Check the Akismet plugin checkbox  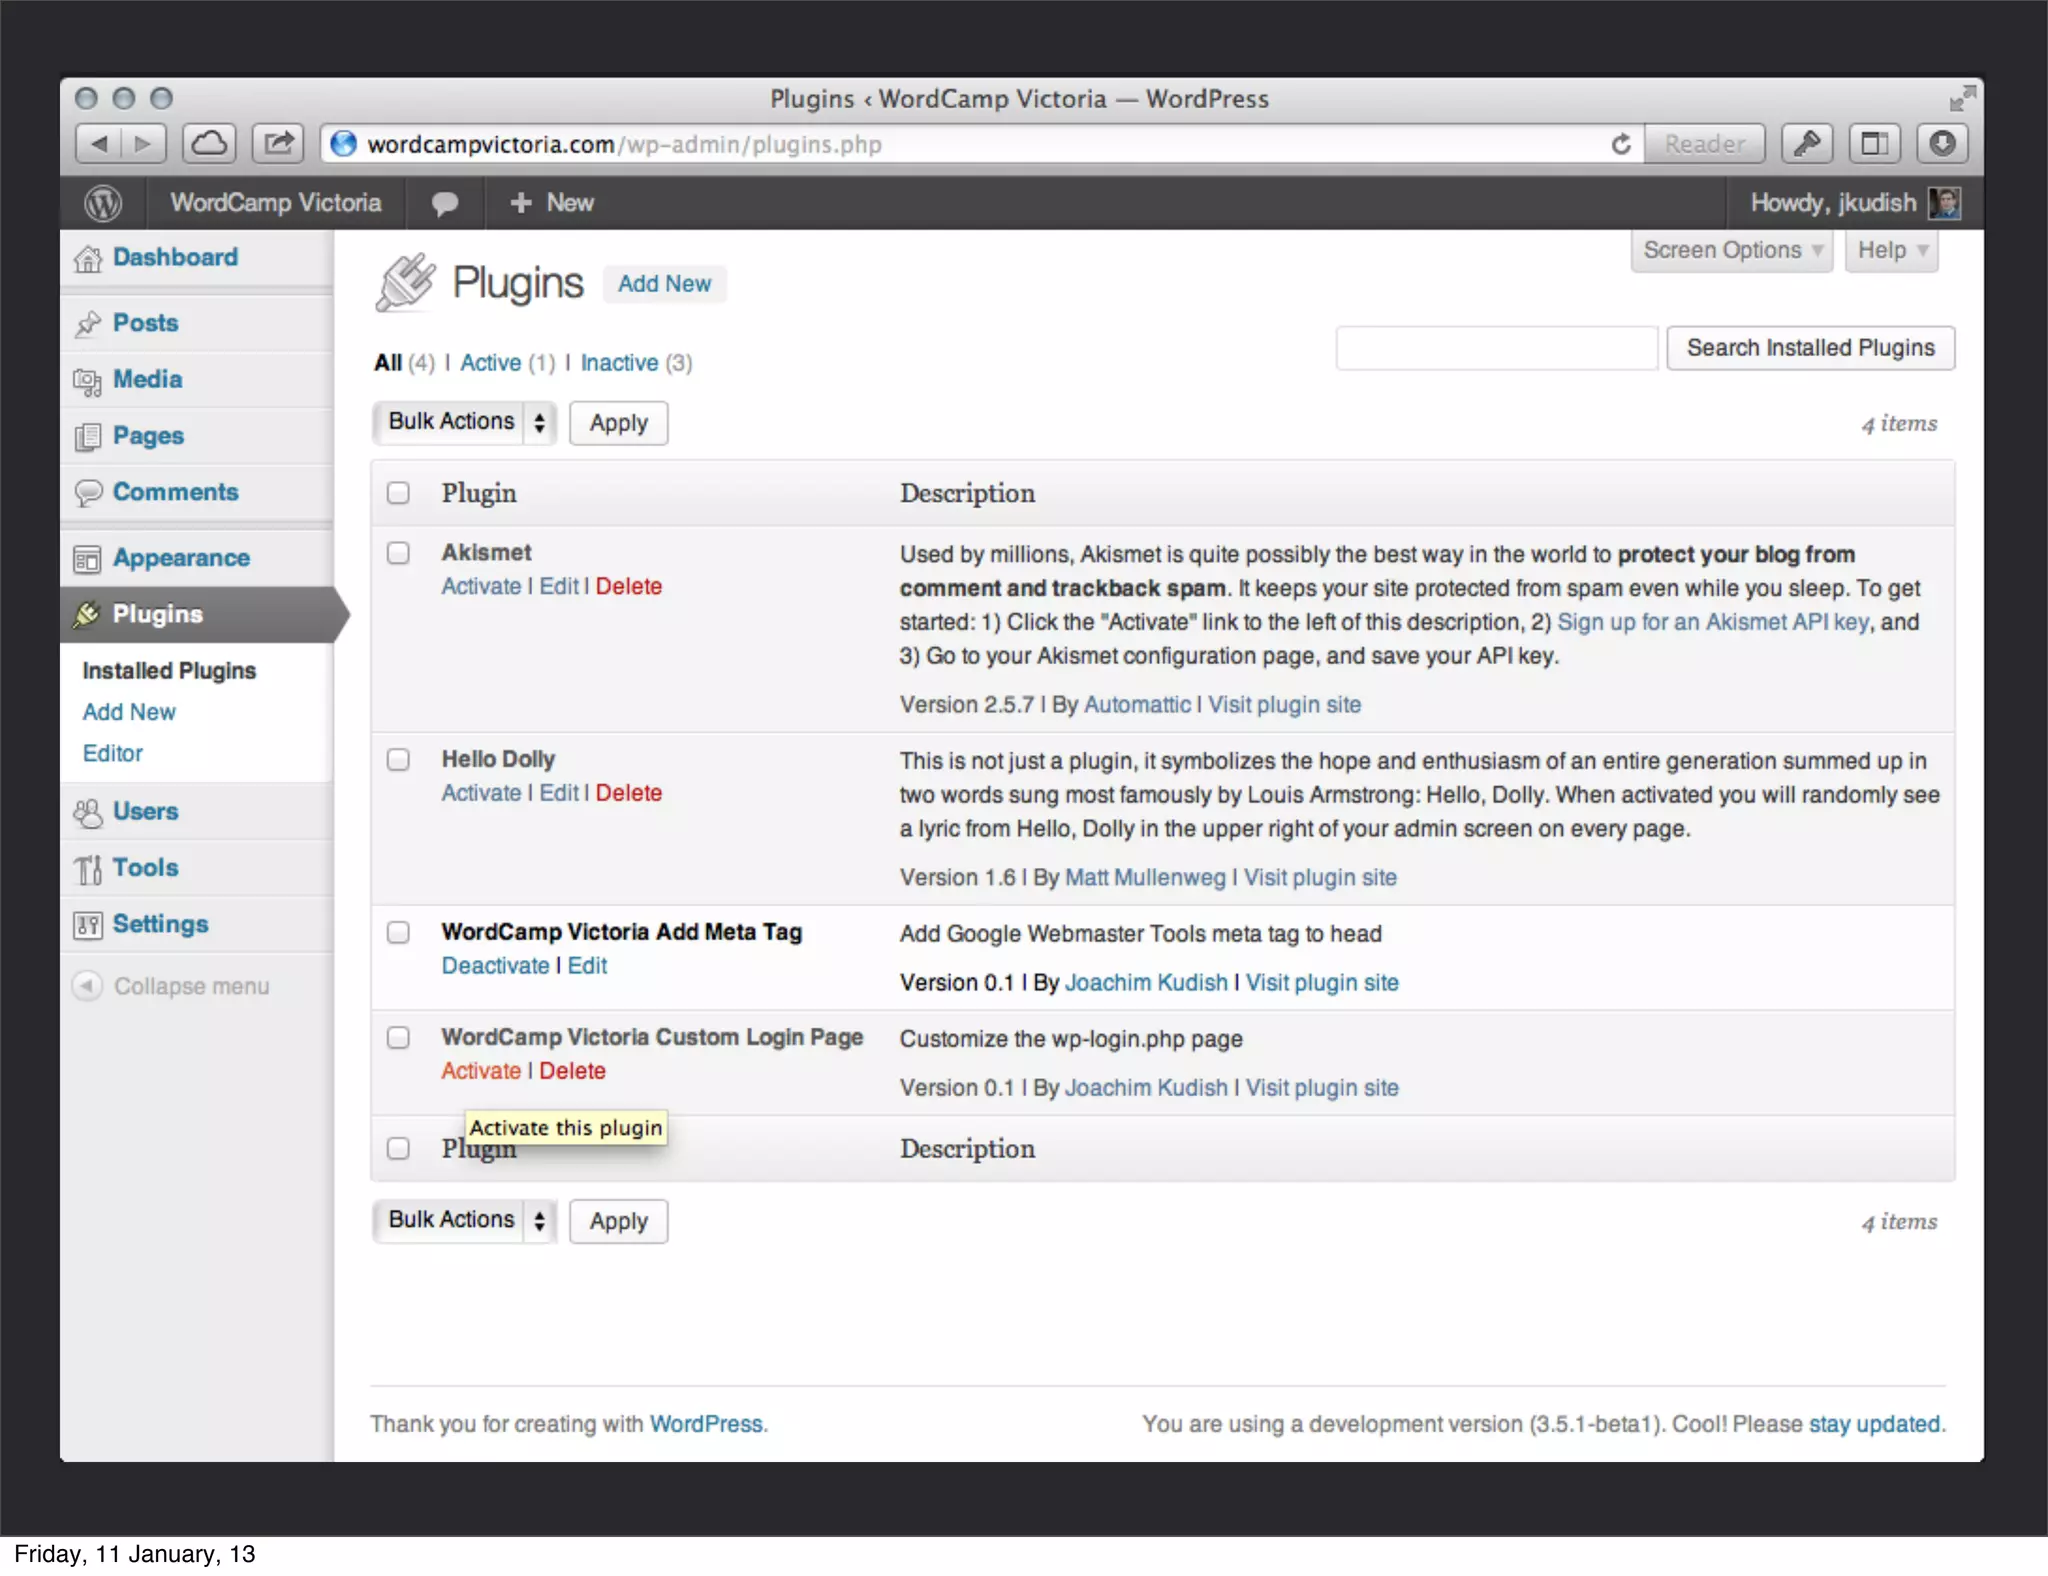click(x=398, y=553)
